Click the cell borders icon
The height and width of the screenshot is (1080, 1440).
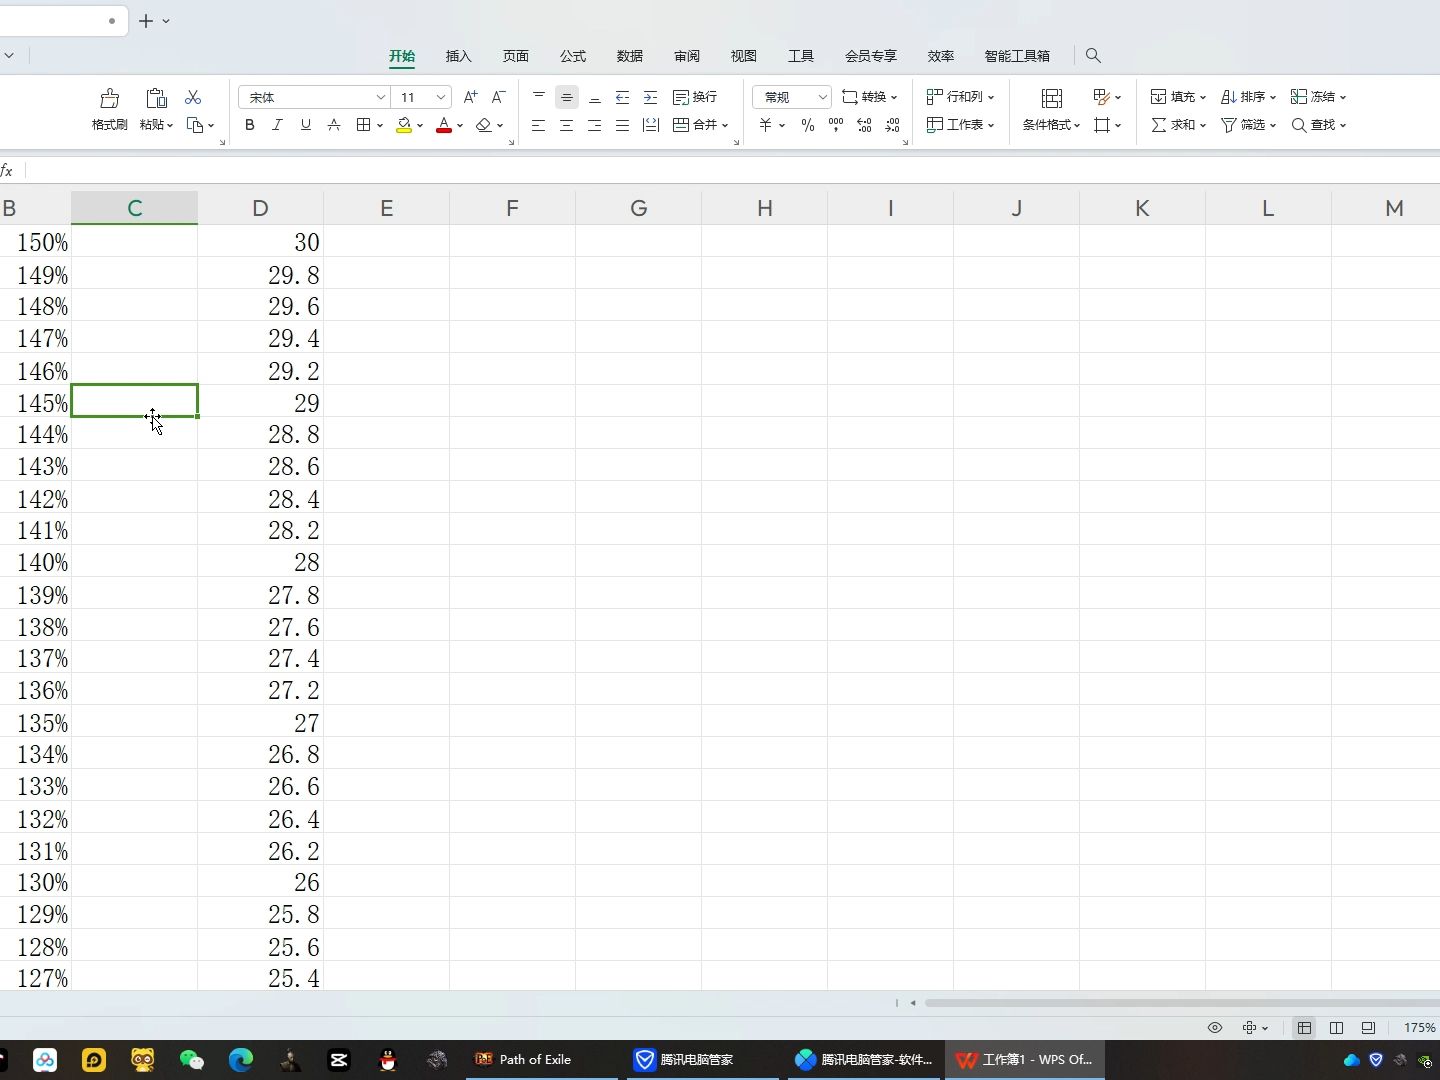tap(364, 125)
